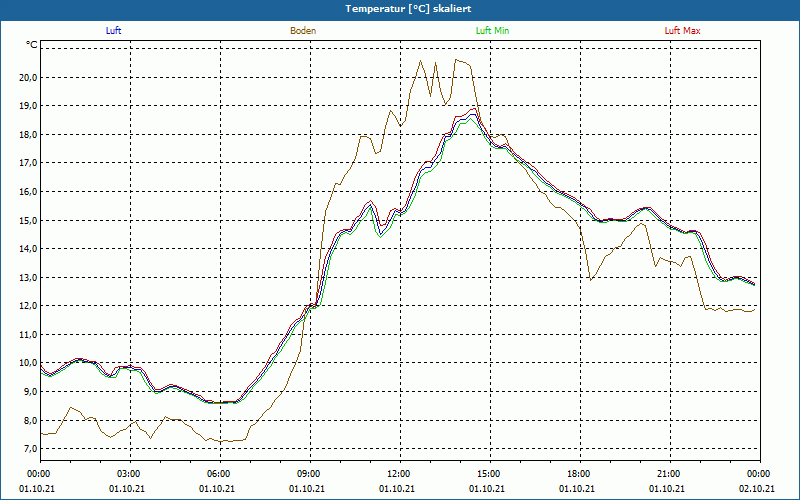Click the '7,0' y-axis value

click(31, 449)
